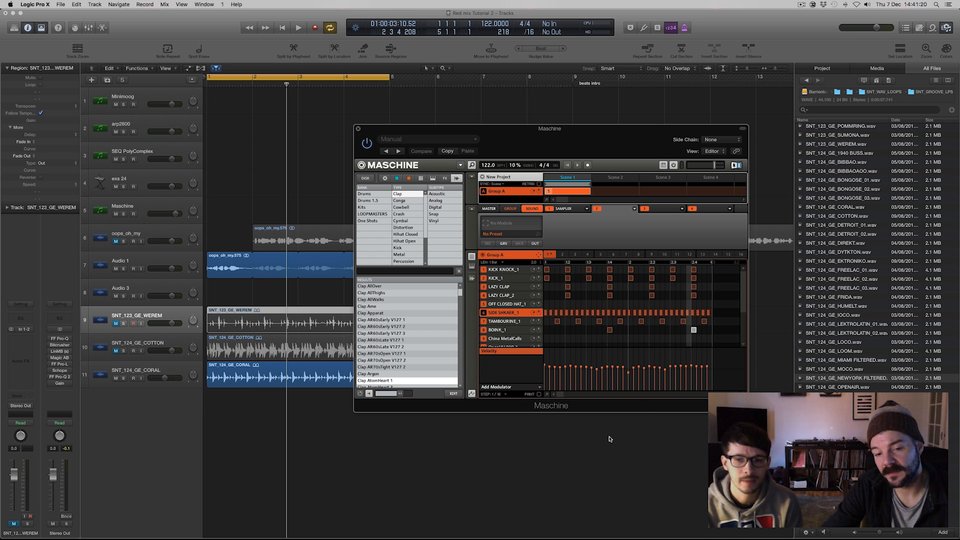Solo the arp2600 track
Image resolution: width=960 pixels, height=540 pixels.
(124, 131)
